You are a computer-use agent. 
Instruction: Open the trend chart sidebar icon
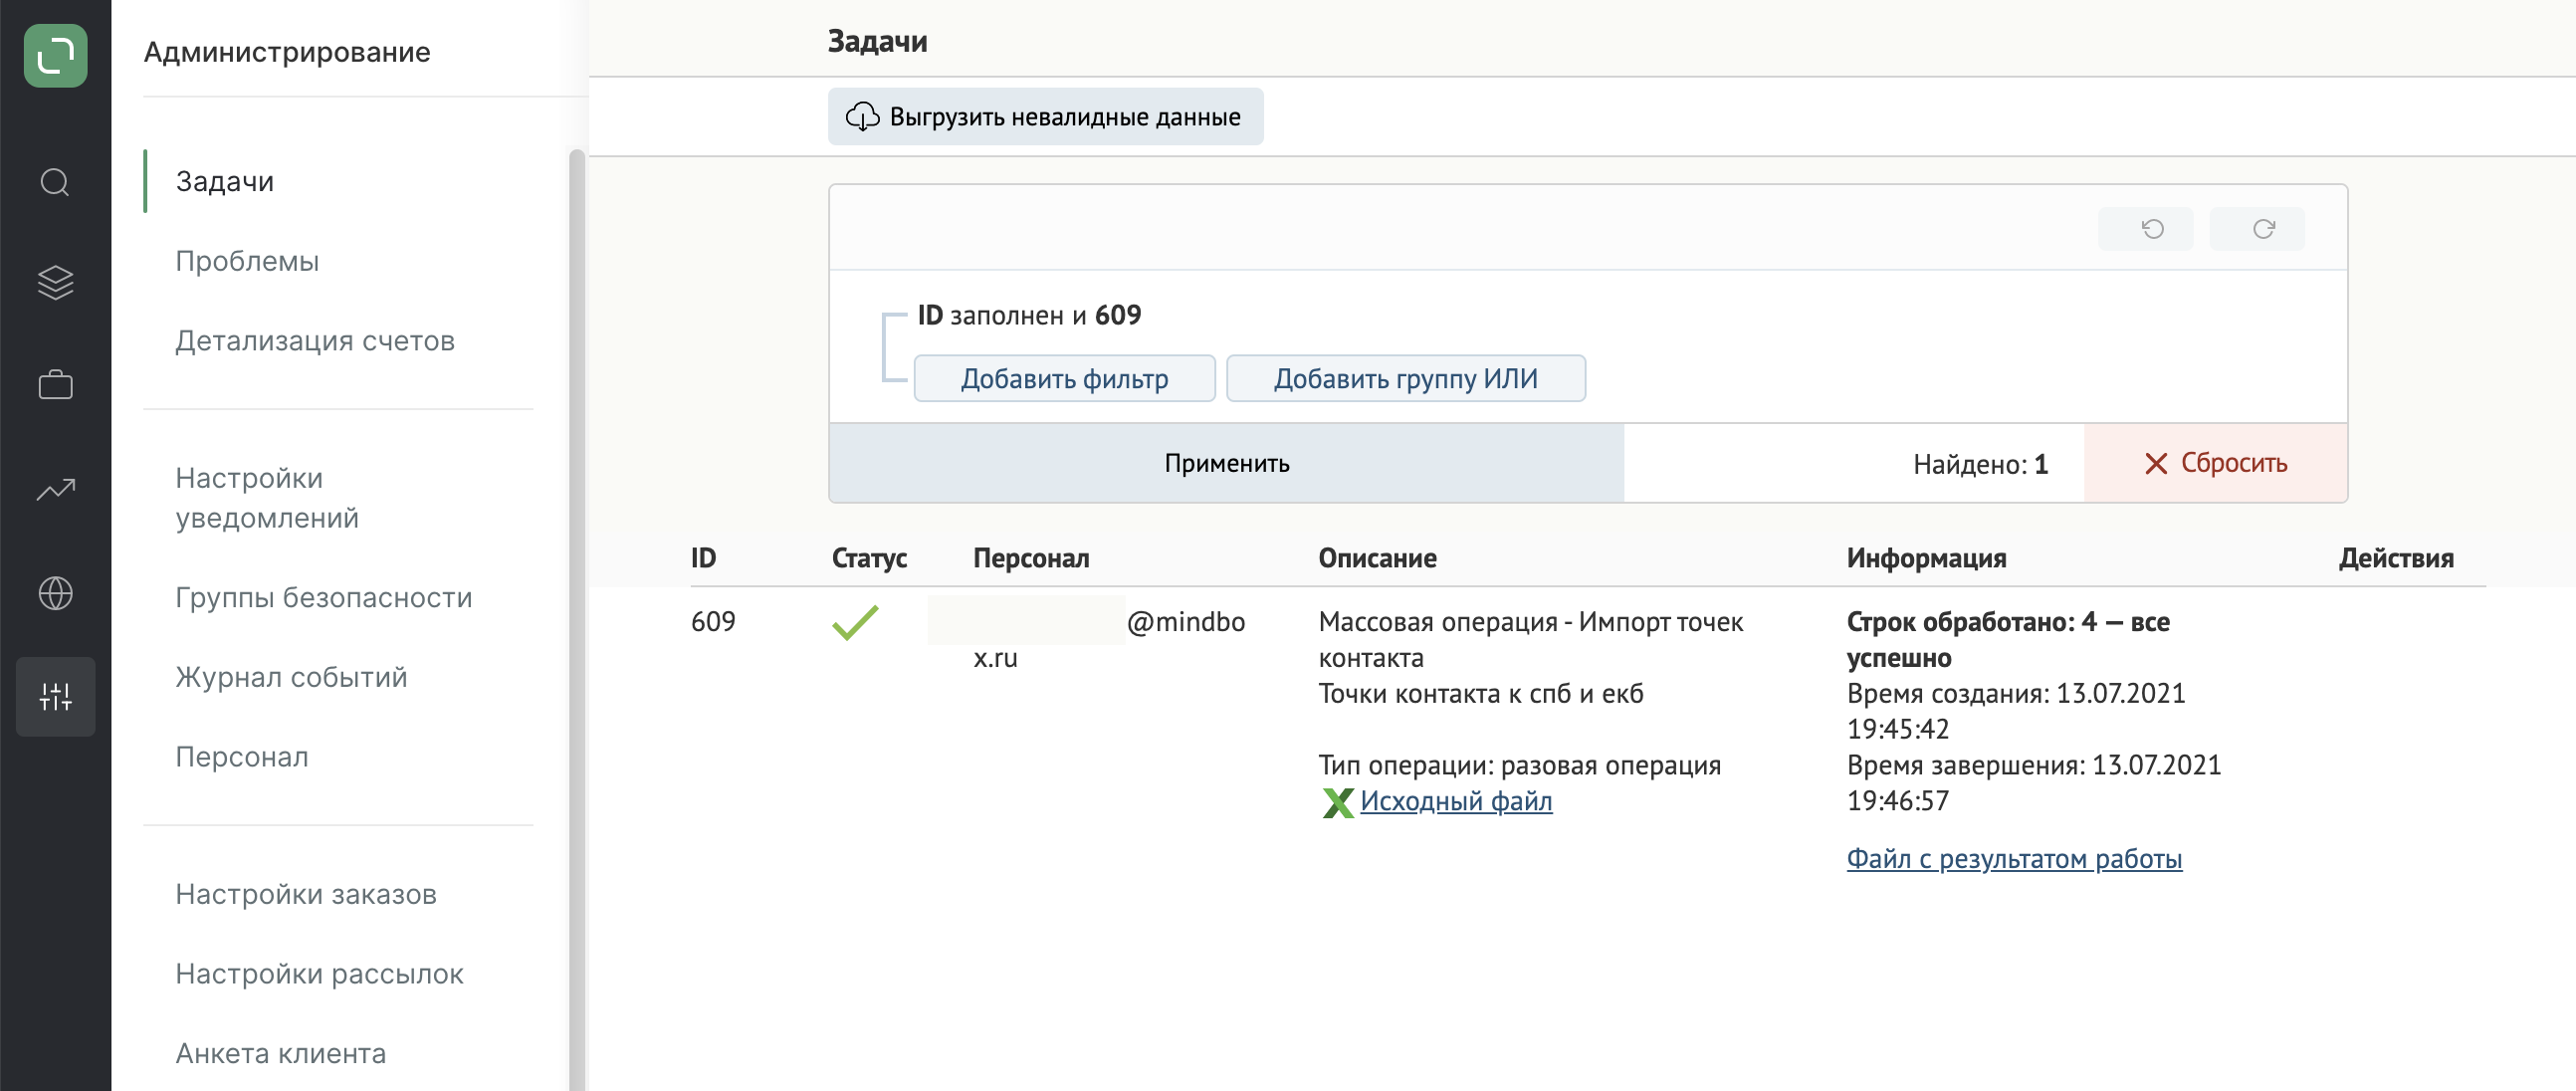pyautogui.click(x=55, y=489)
